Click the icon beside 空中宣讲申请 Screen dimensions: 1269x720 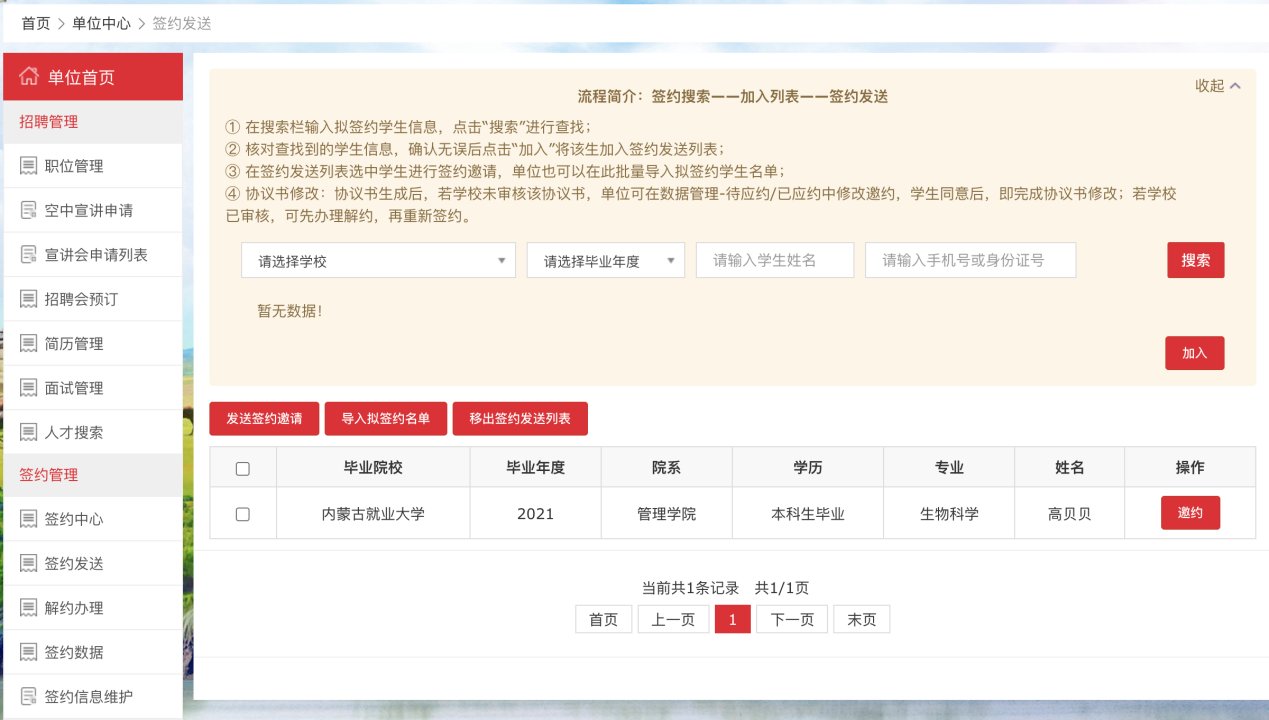(x=28, y=210)
